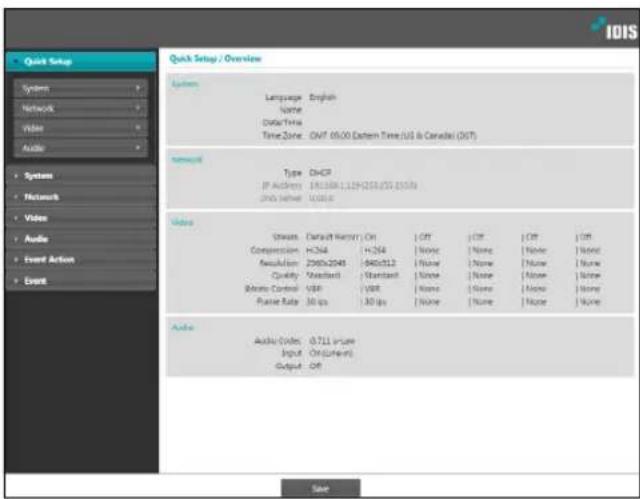Select the audio Output value Off
Image resolution: width=640 pixels, height=499 pixels.
coord(315,366)
